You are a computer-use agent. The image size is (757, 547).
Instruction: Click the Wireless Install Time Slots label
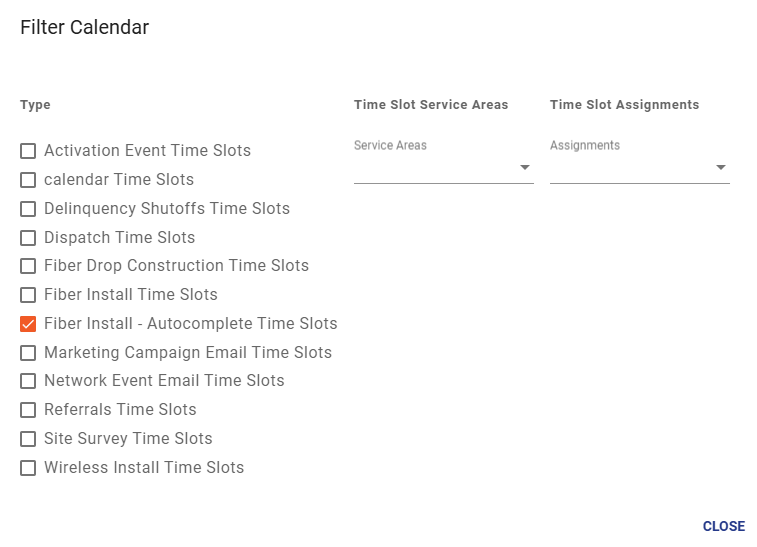pos(144,467)
